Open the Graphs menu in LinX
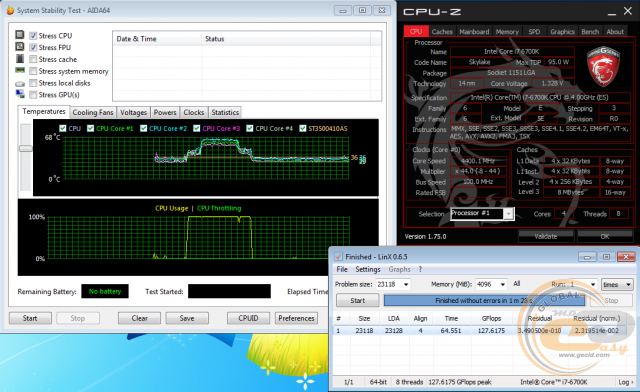Screen dimensions: 640x392 (399, 269)
